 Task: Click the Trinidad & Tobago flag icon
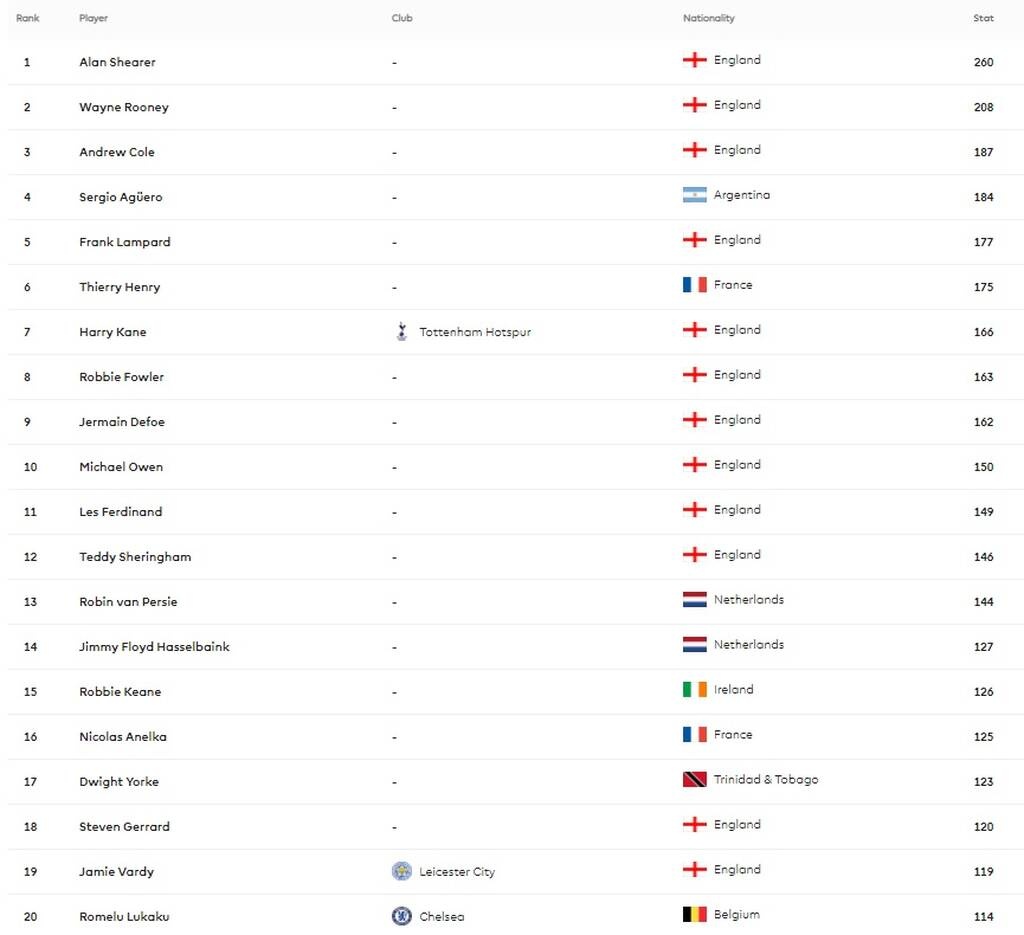(x=695, y=780)
